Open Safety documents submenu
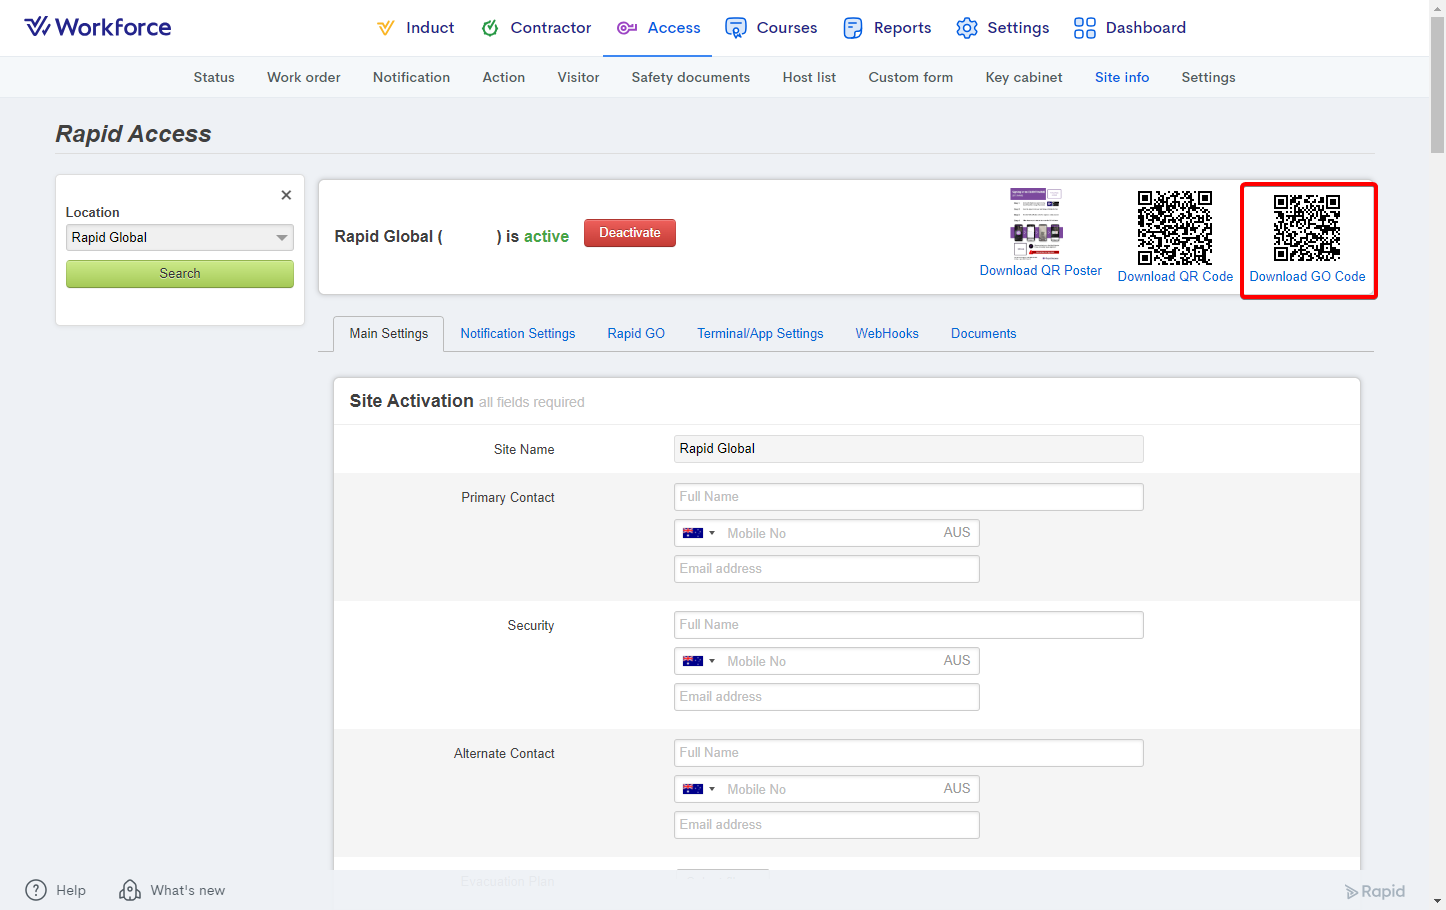Viewport: 1446px width, 910px height. pyautogui.click(x=691, y=77)
